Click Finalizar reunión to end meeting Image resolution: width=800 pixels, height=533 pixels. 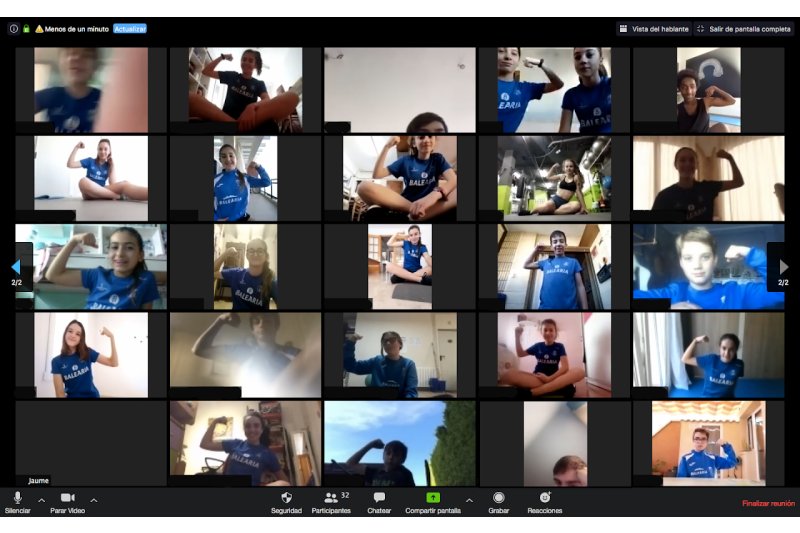[x=768, y=503]
